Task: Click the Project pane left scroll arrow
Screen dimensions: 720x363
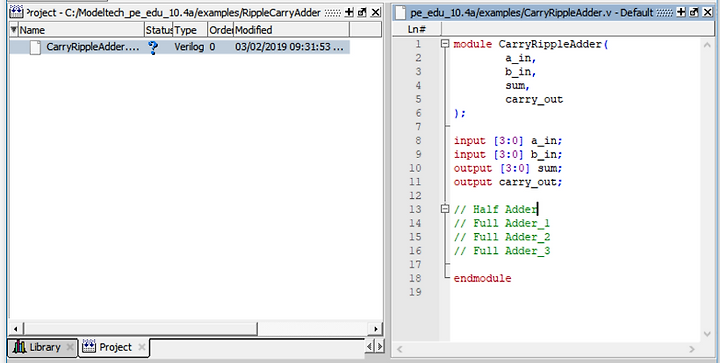Action: [x=16, y=329]
